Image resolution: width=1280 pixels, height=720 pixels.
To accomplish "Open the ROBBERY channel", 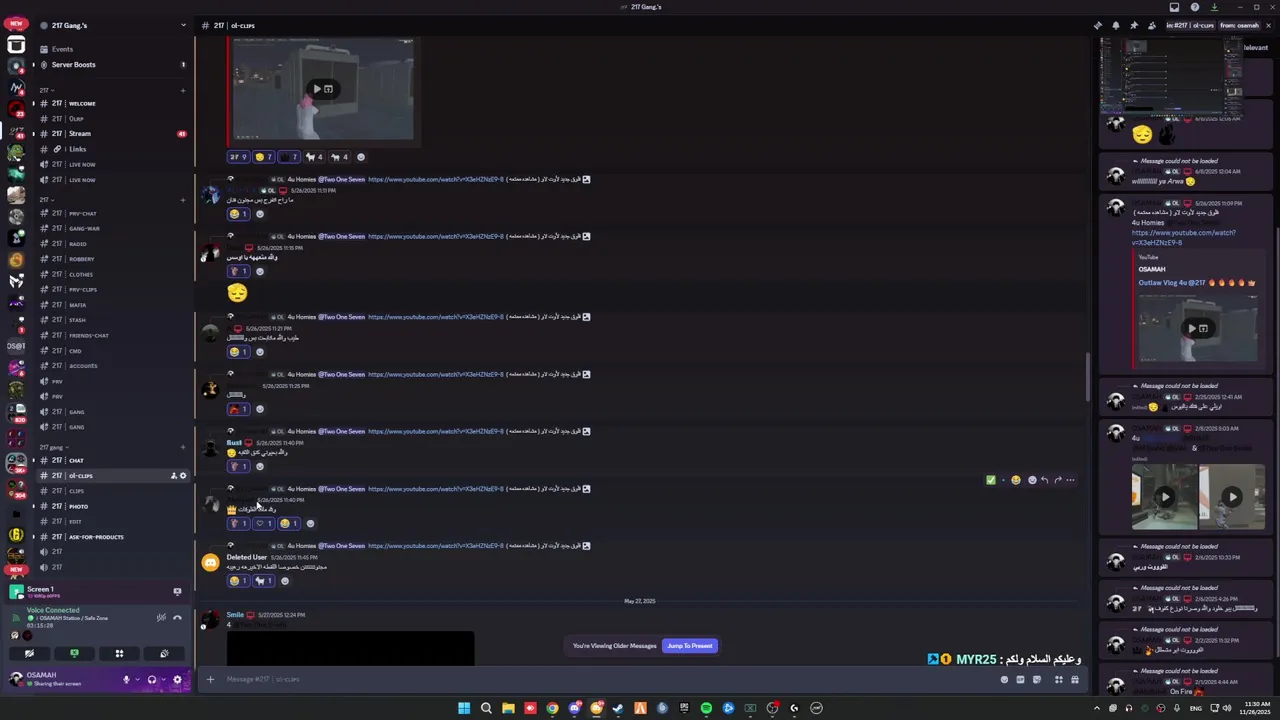I will click(112, 259).
